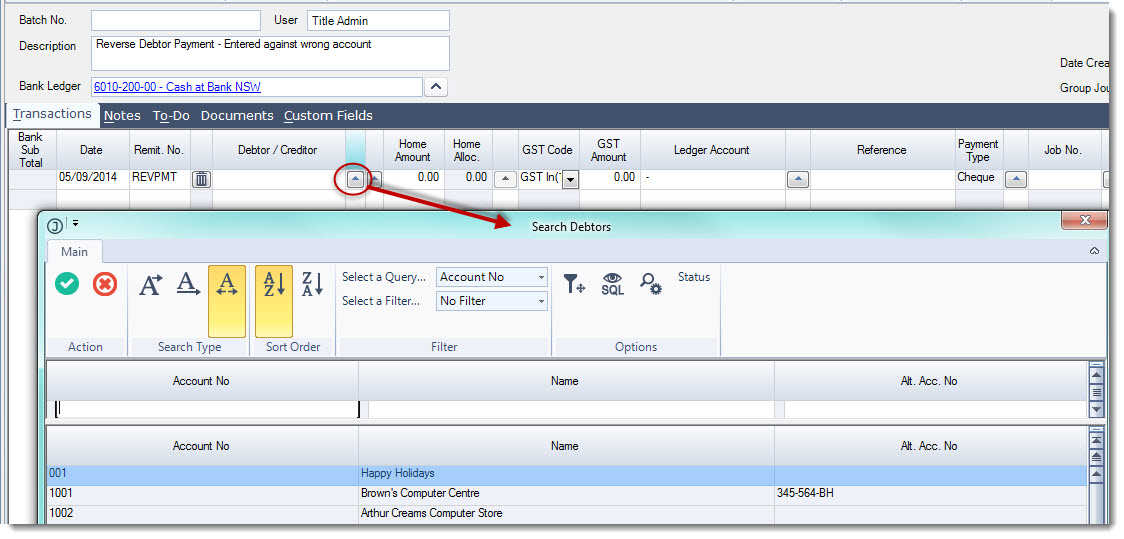Open debtor search via circled lookup button
This screenshot has height=539, width=1124.
pos(356,179)
